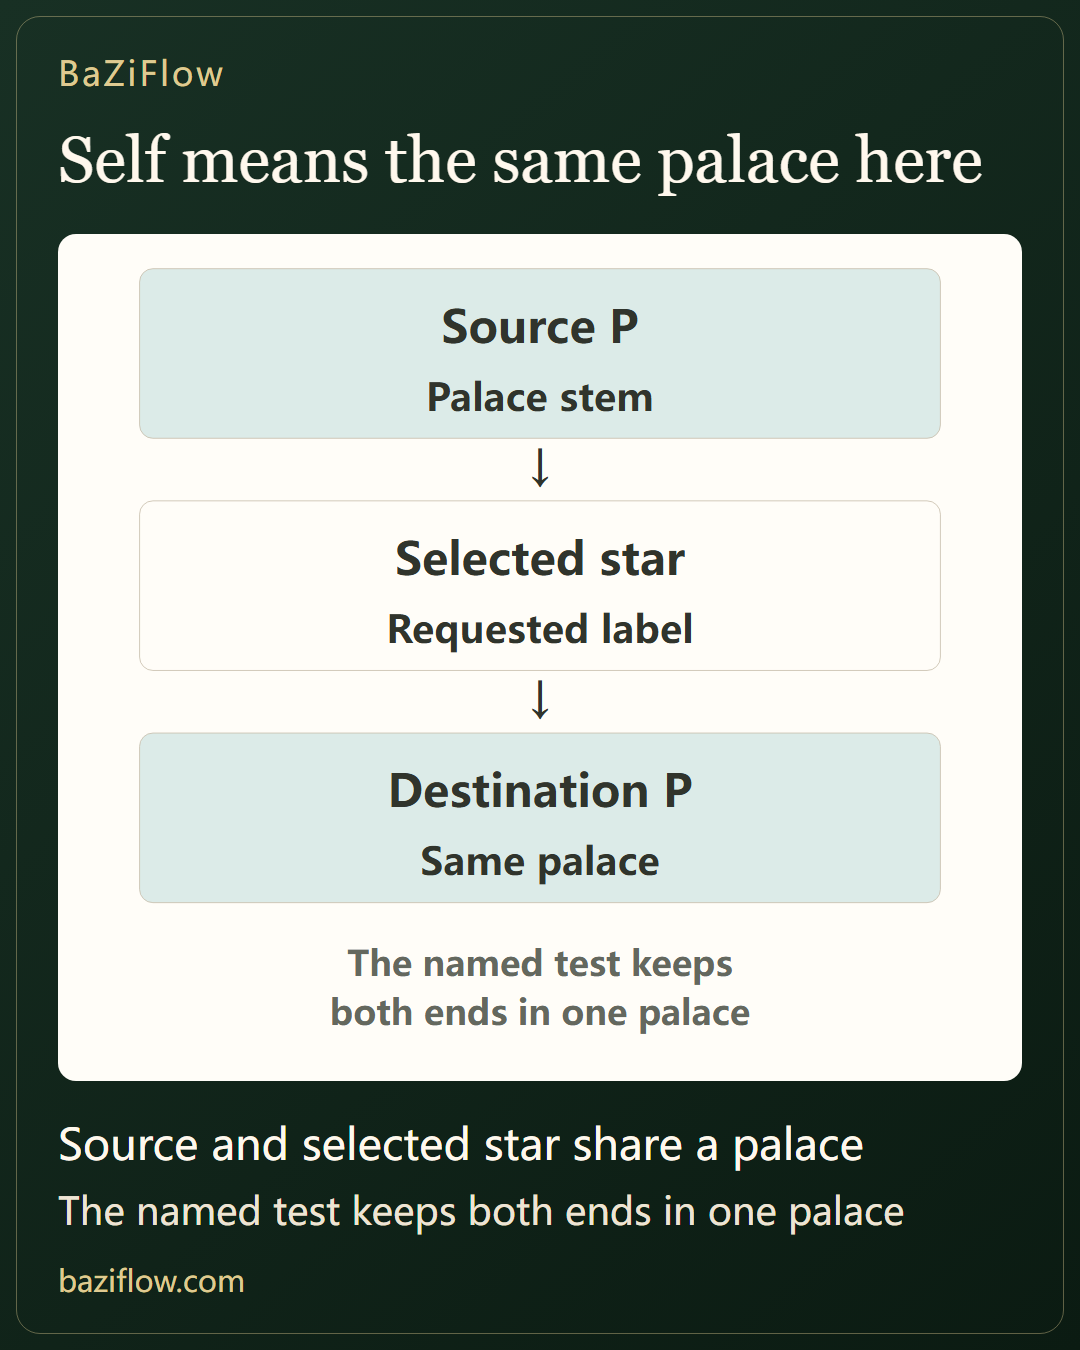Click the 'Palace stem' subtitle text
The height and width of the screenshot is (1350, 1080).
[x=540, y=398]
